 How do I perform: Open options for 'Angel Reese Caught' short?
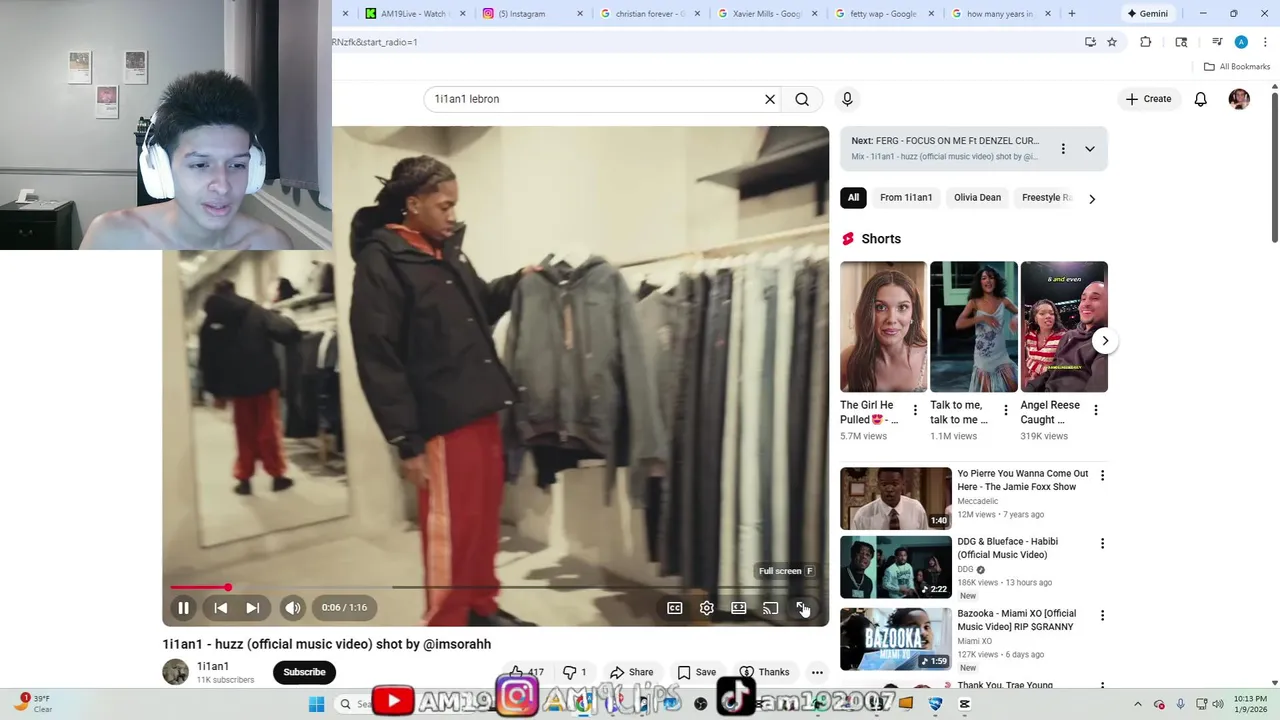1096,411
